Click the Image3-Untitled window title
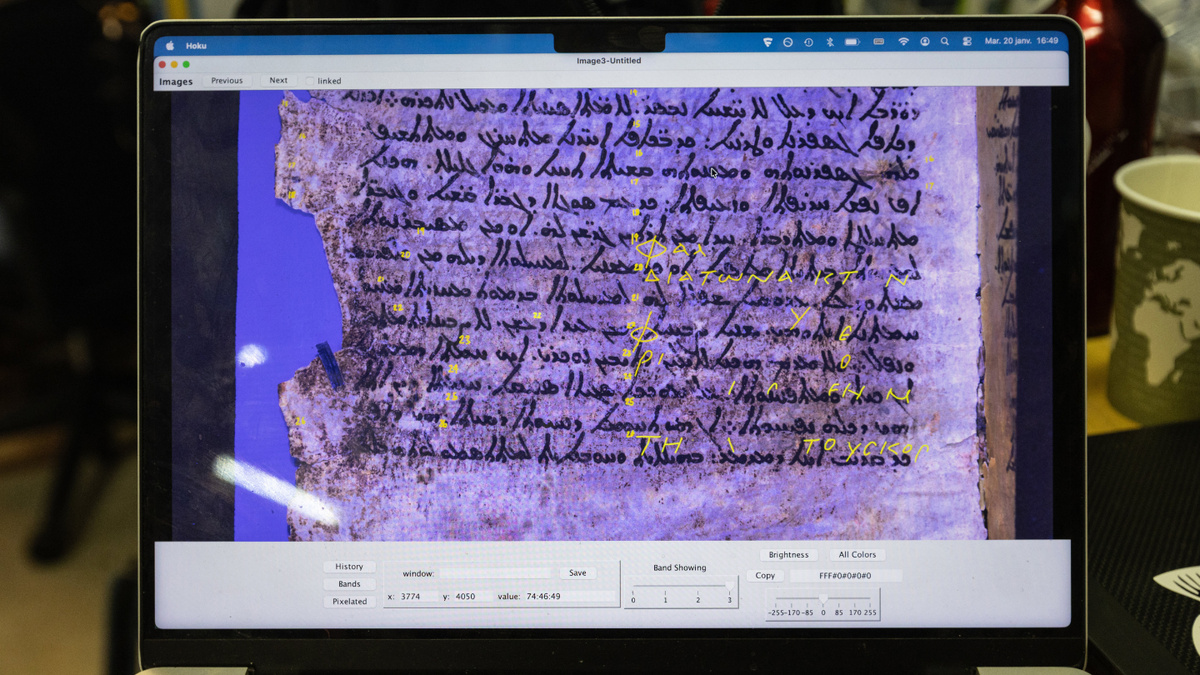The image size is (1200, 675). 609,61
